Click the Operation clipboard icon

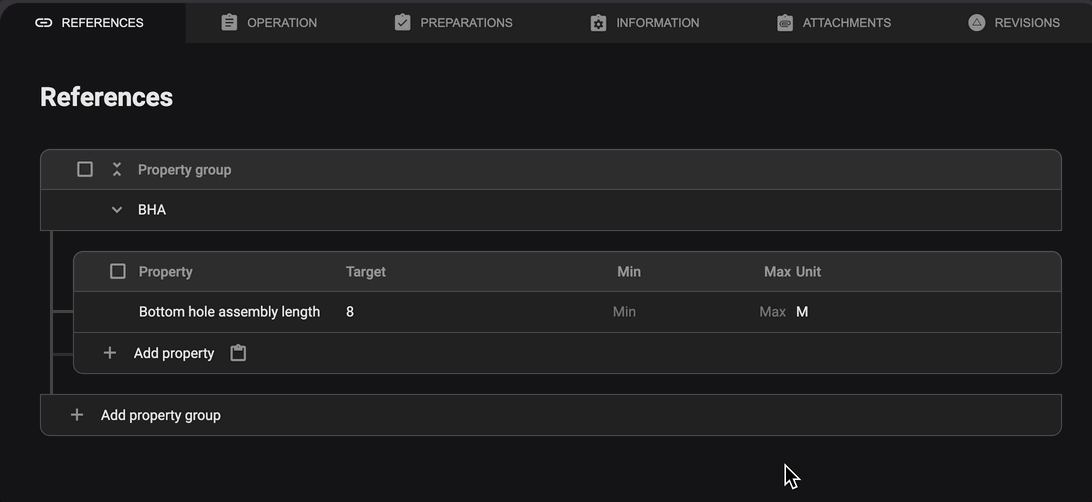(229, 23)
